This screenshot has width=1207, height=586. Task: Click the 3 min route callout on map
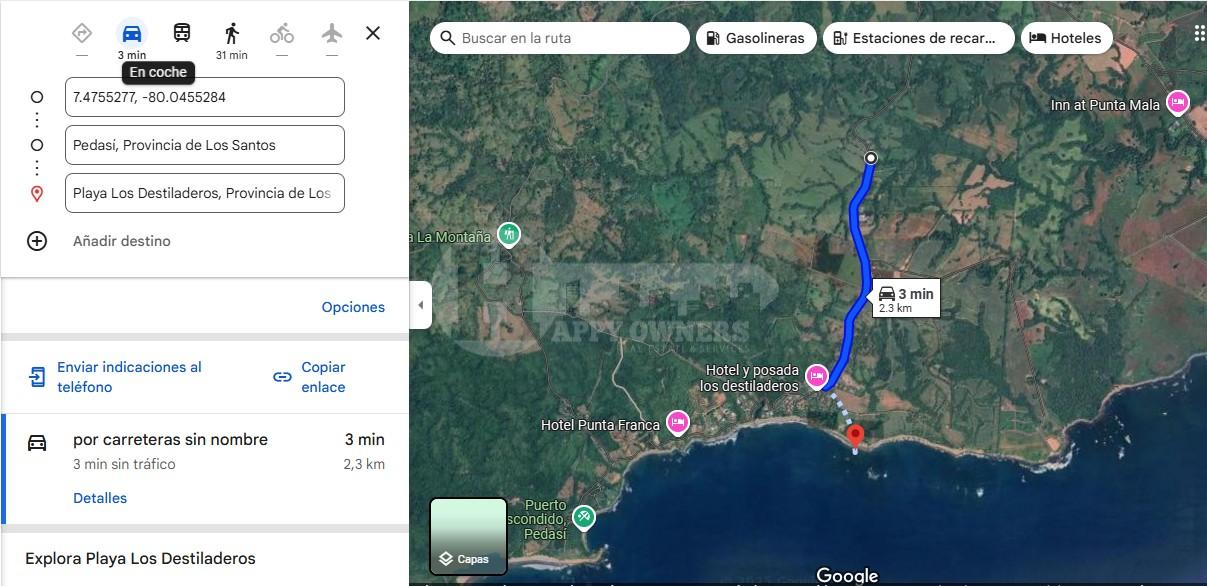click(906, 298)
